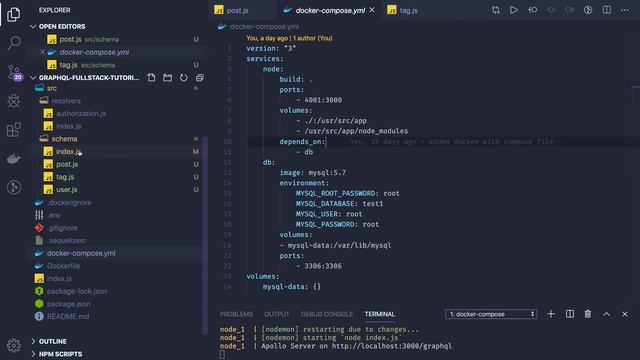
Task: Open file revision history icon
Action: [533, 10]
